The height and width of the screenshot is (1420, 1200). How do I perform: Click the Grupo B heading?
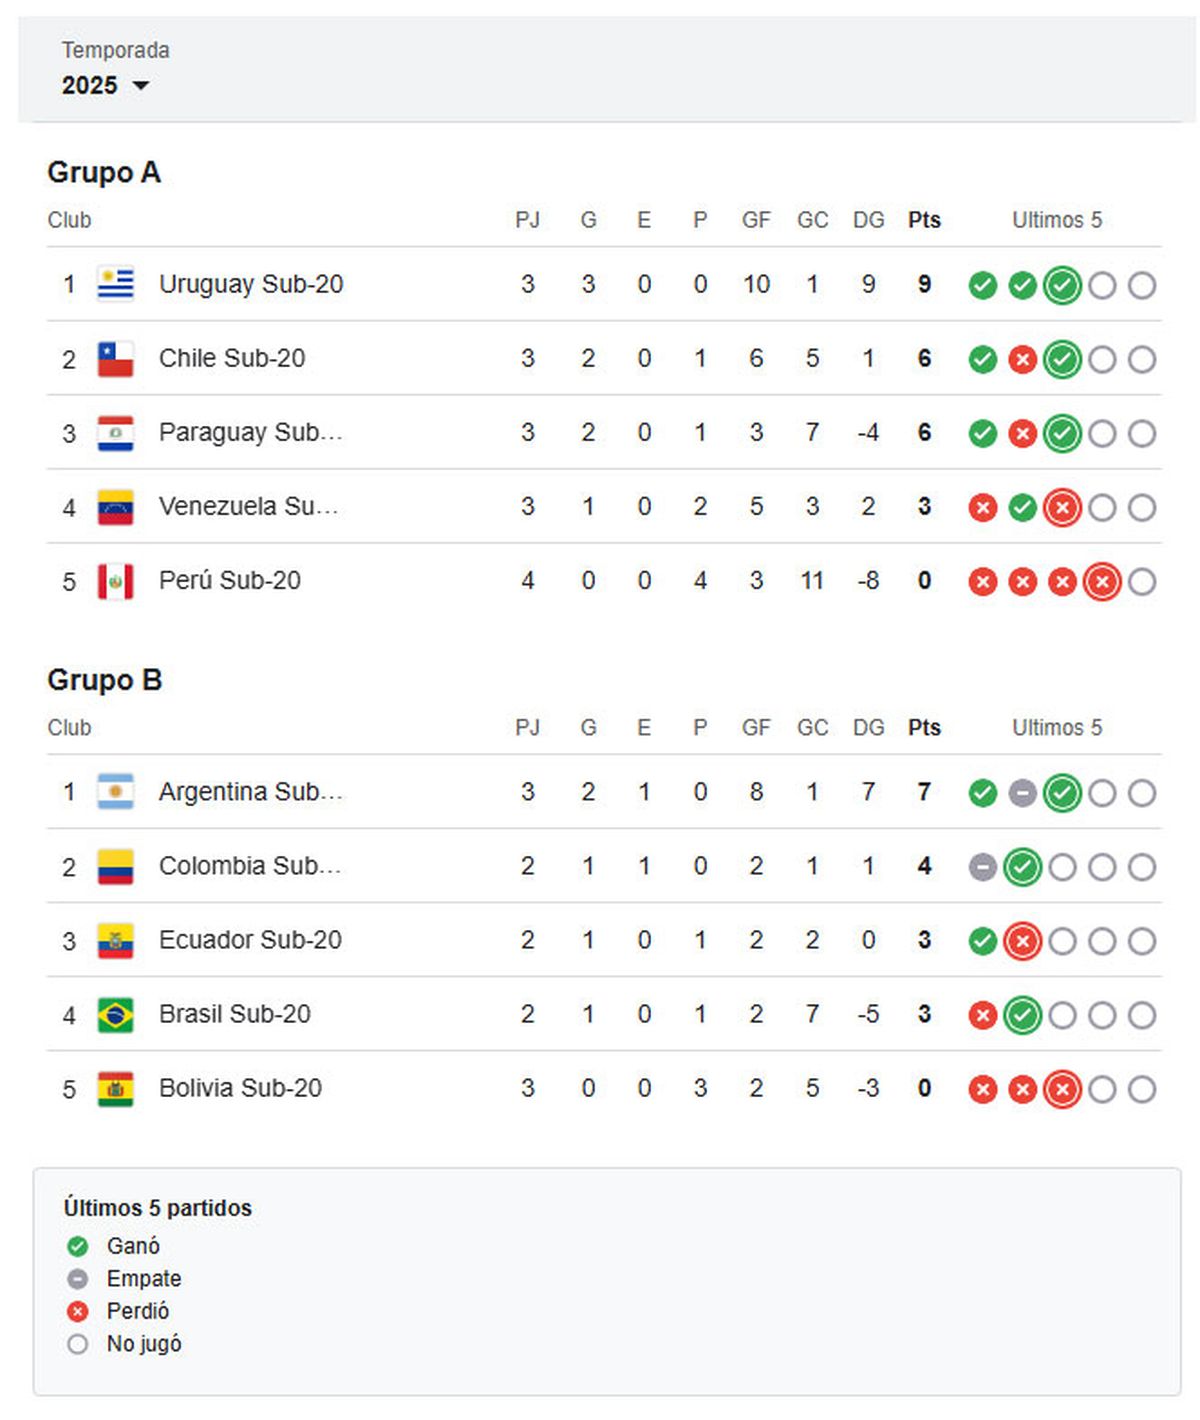tap(105, 680)
